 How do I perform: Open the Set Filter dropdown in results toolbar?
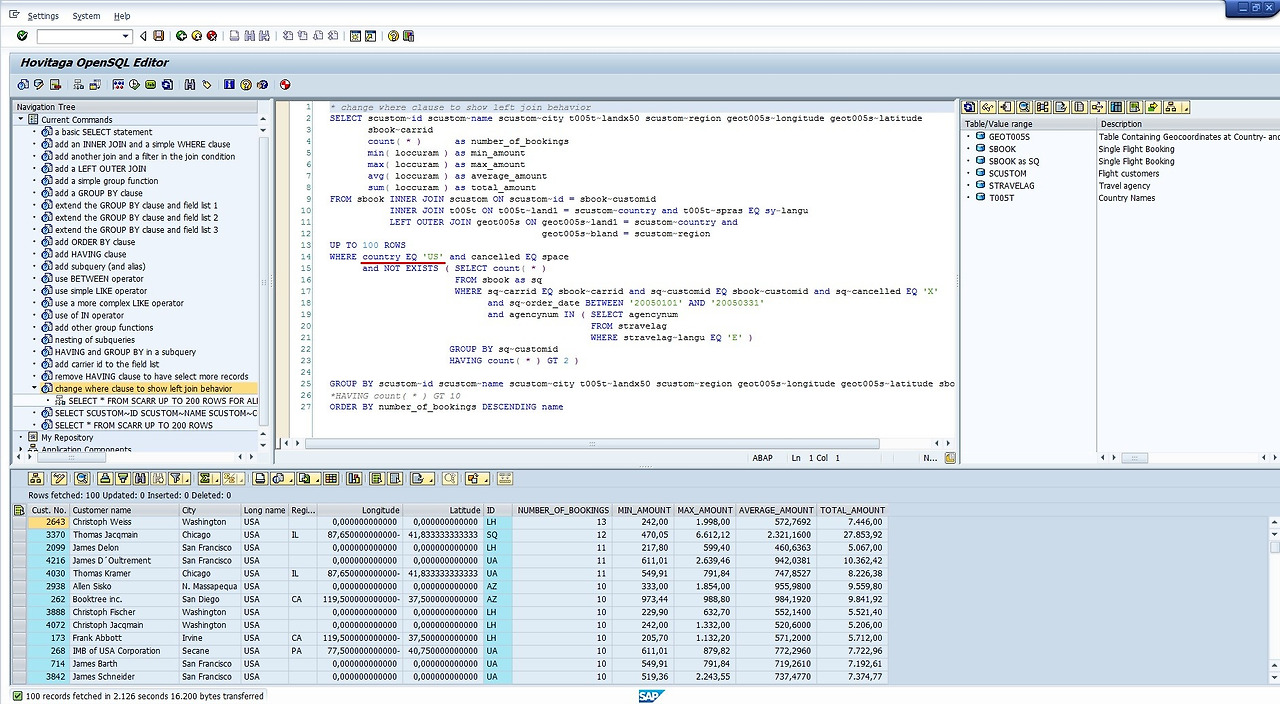(x=187, y=478)
